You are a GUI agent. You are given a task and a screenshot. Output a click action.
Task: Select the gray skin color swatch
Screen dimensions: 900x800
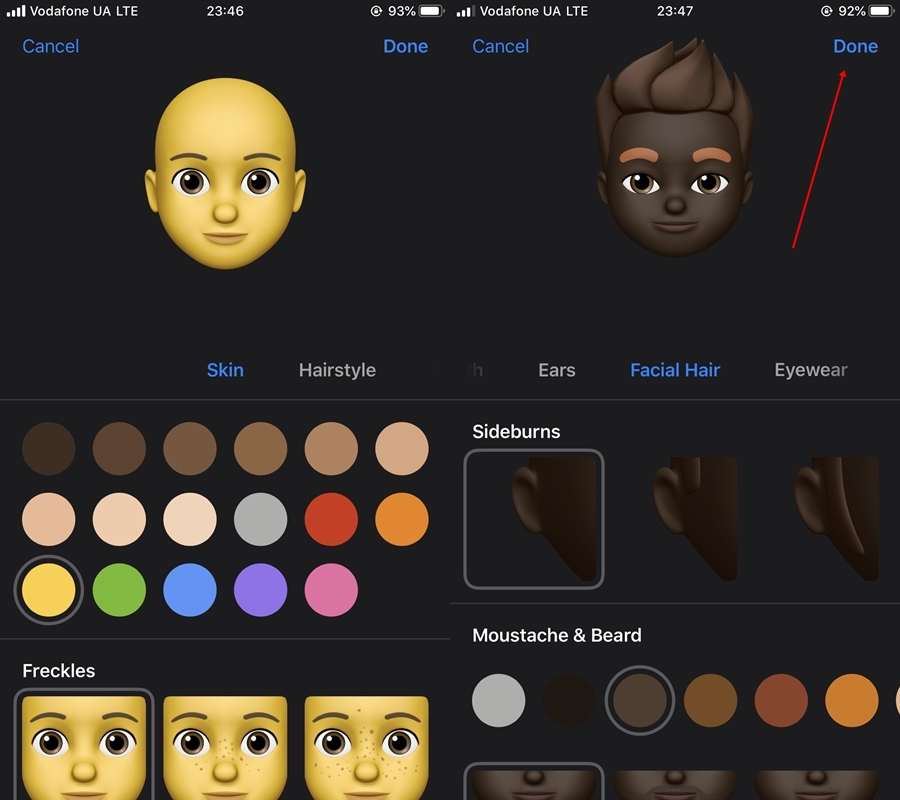tap(261, 519)
